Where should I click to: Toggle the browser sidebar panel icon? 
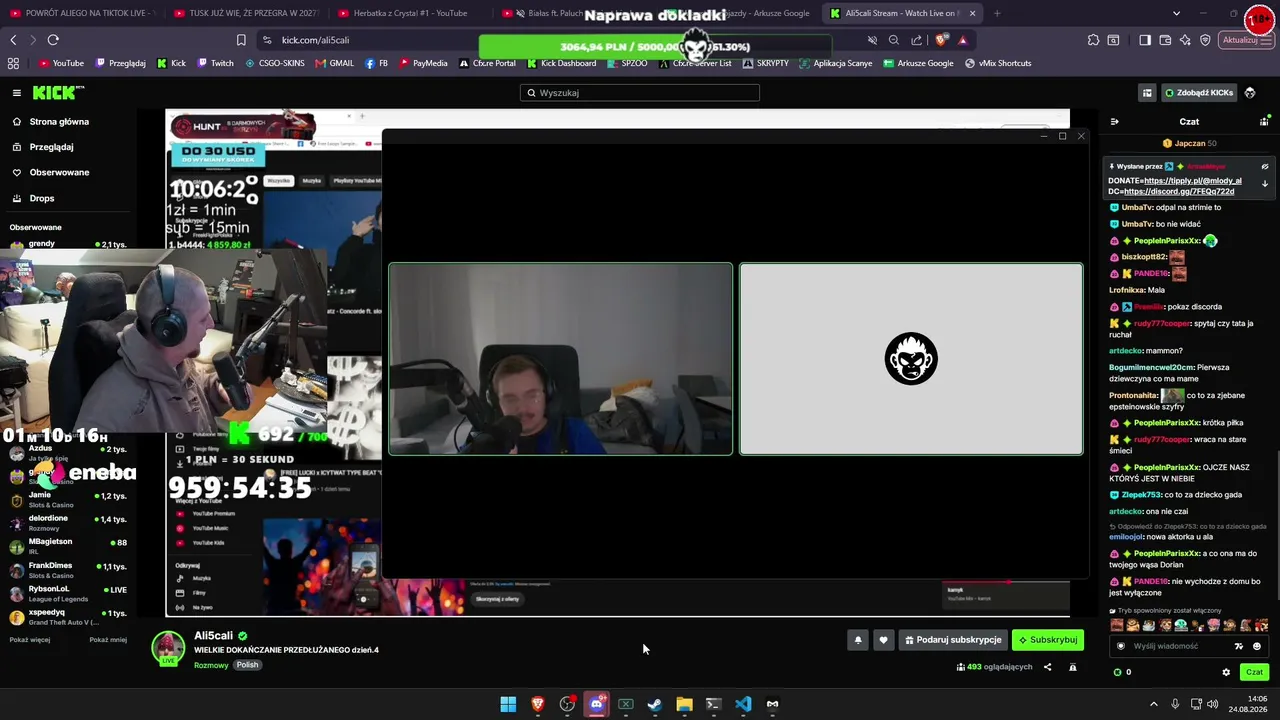point(1145,40)
